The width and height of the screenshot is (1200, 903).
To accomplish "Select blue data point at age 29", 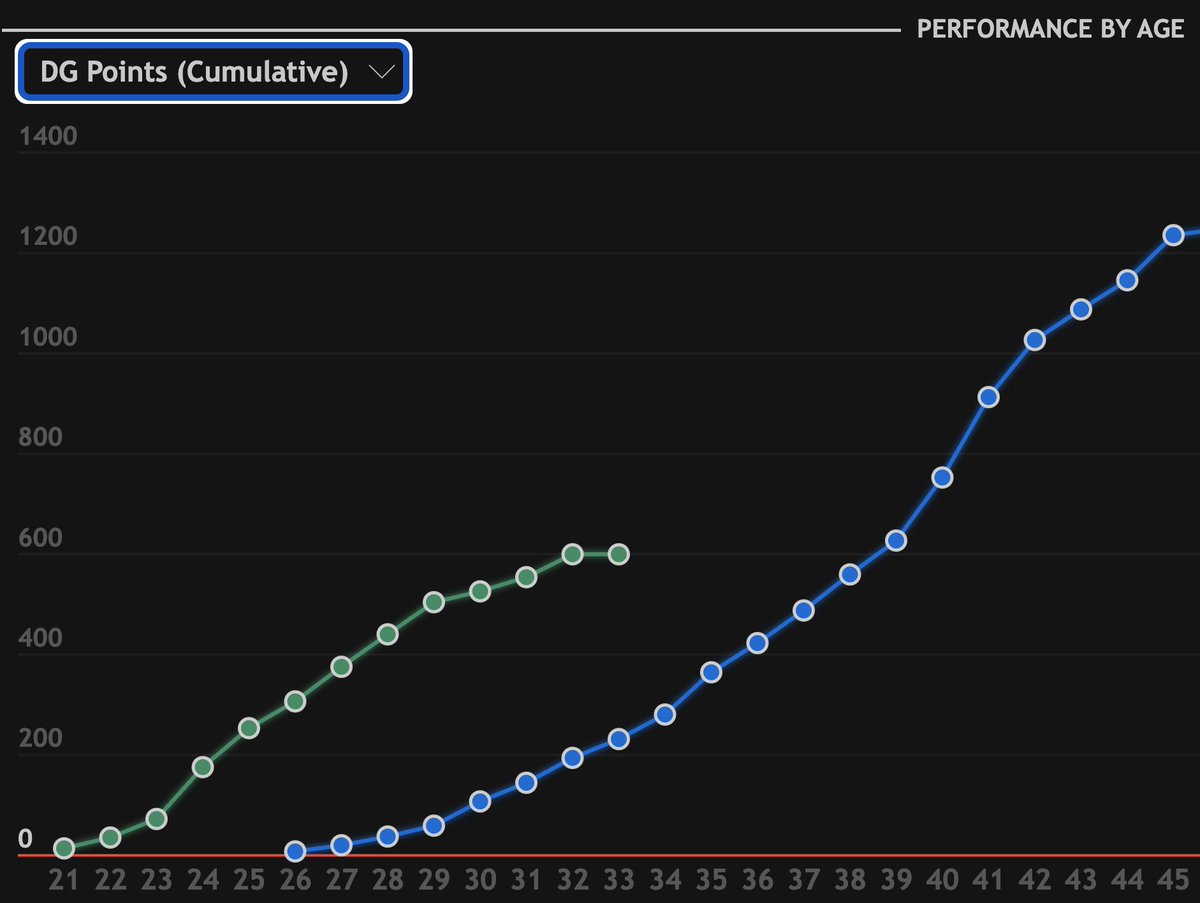I will 434,826.
